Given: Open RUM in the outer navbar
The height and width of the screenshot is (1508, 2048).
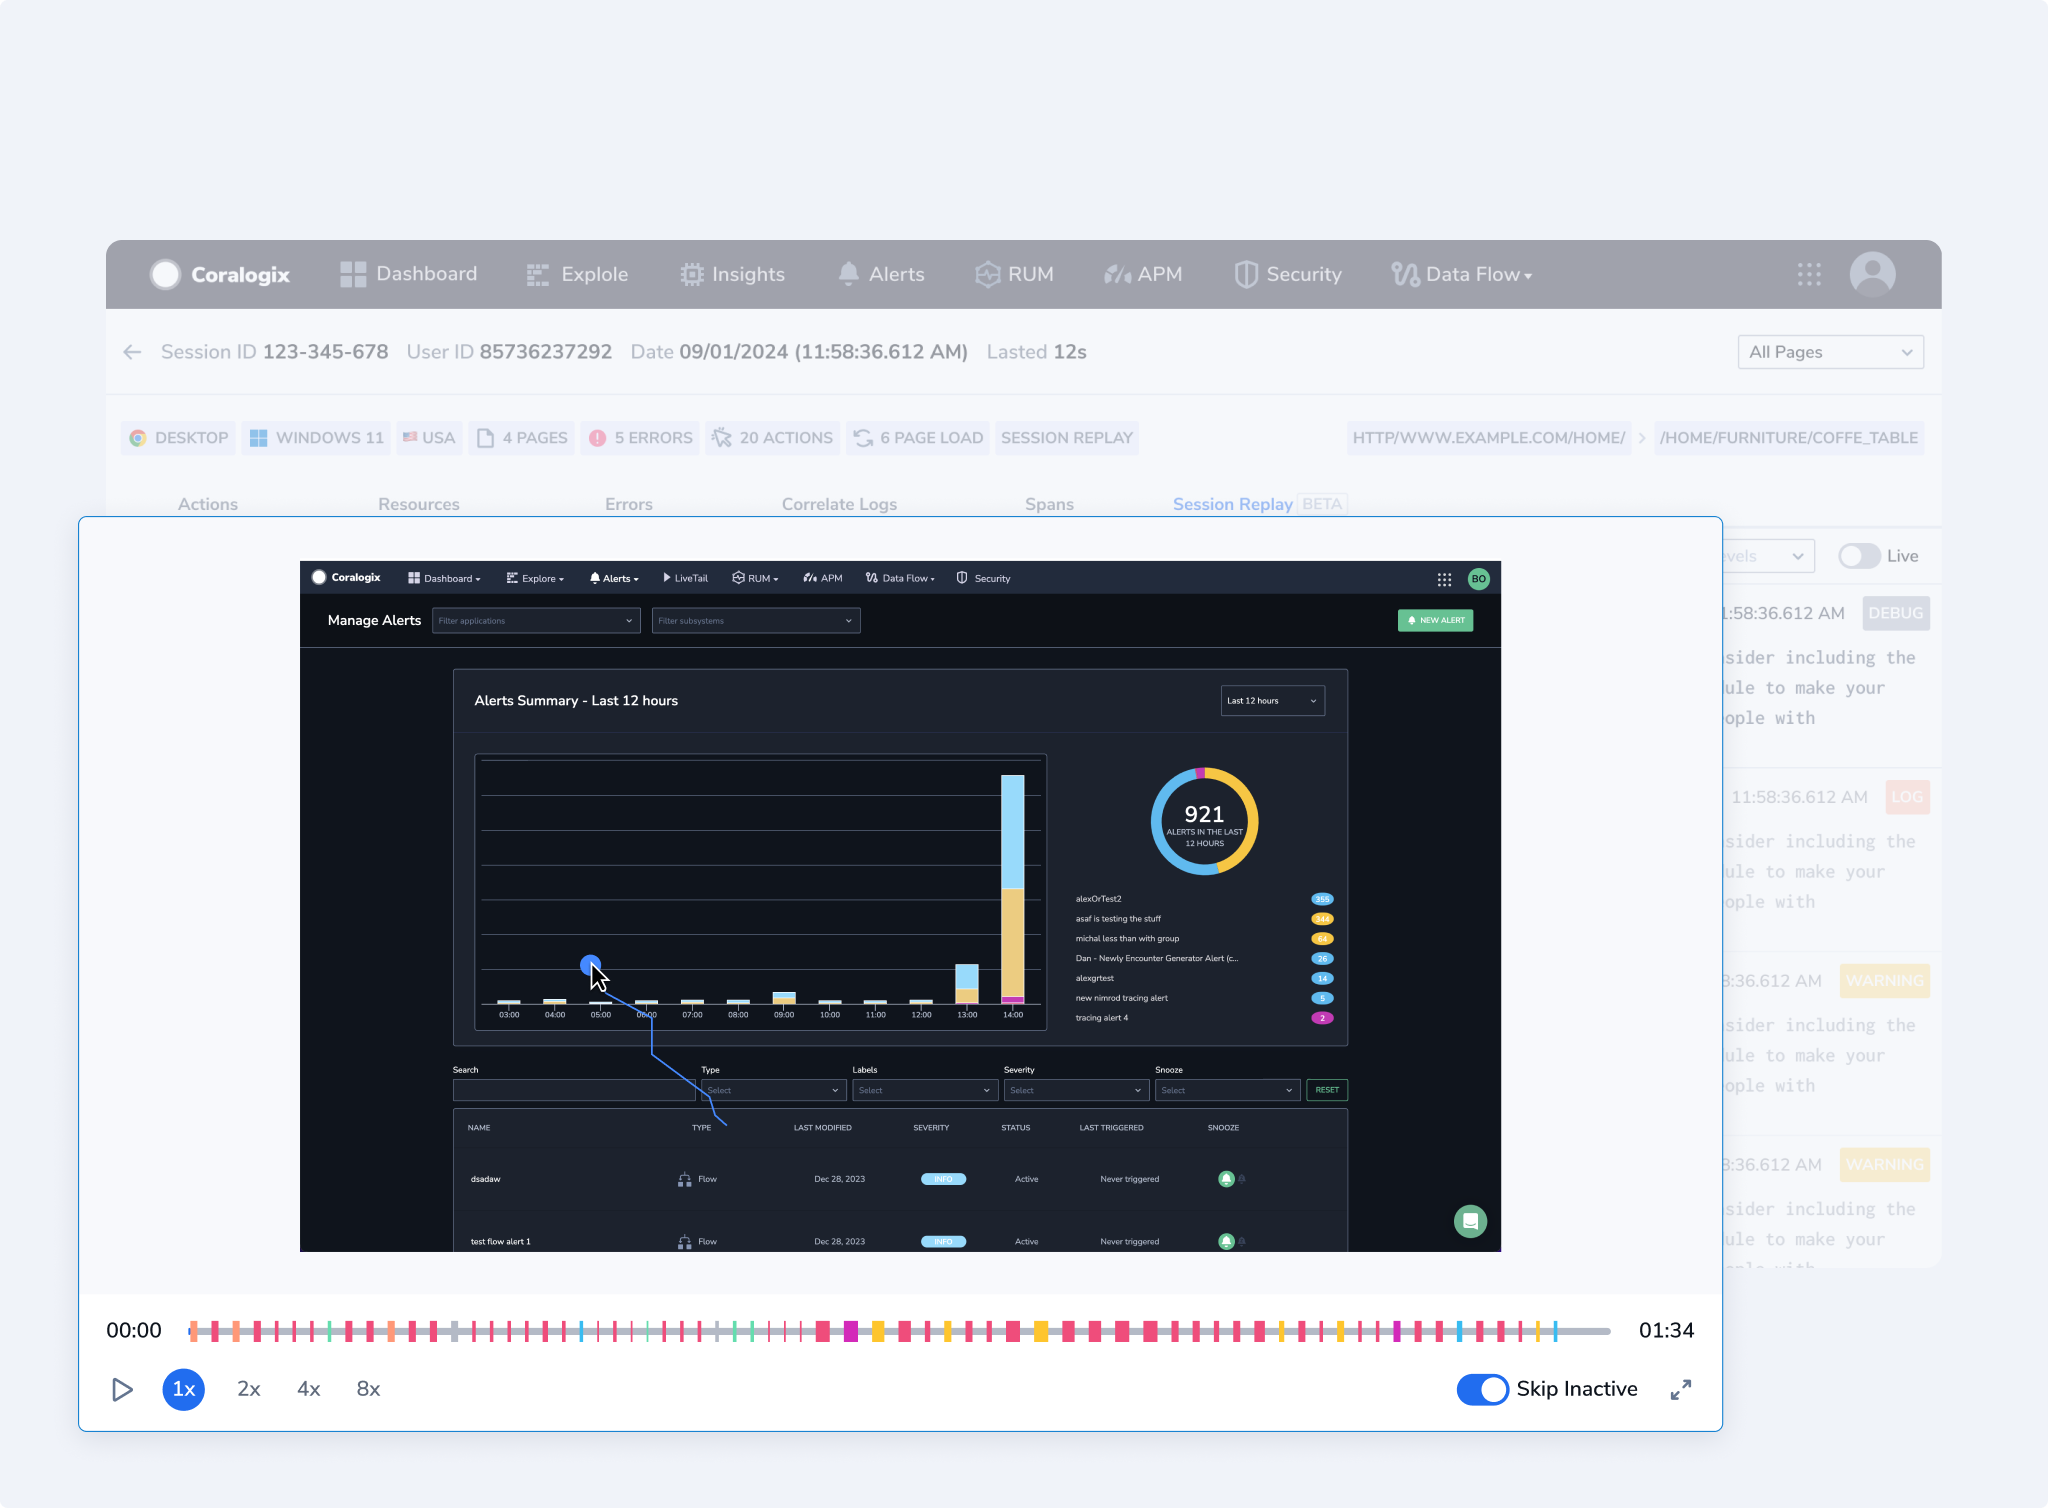Looking at the screenshot, I should (1014, 274).
